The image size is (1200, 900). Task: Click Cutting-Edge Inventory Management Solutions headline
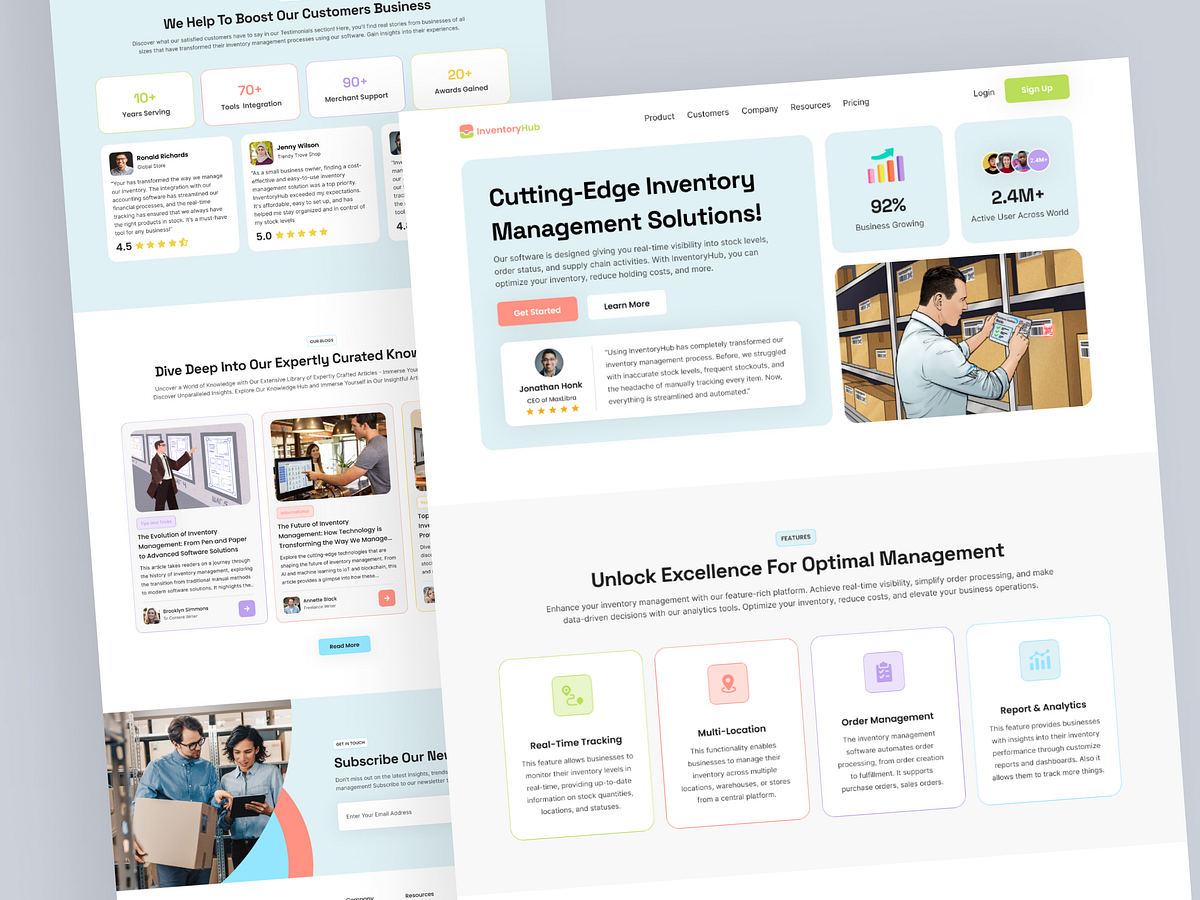(x=625, y=204)
